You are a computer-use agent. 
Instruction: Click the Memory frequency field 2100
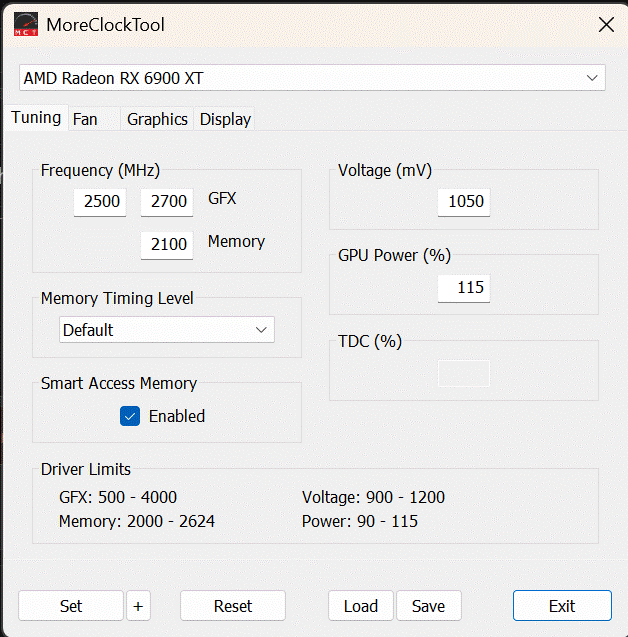point(167,245)
